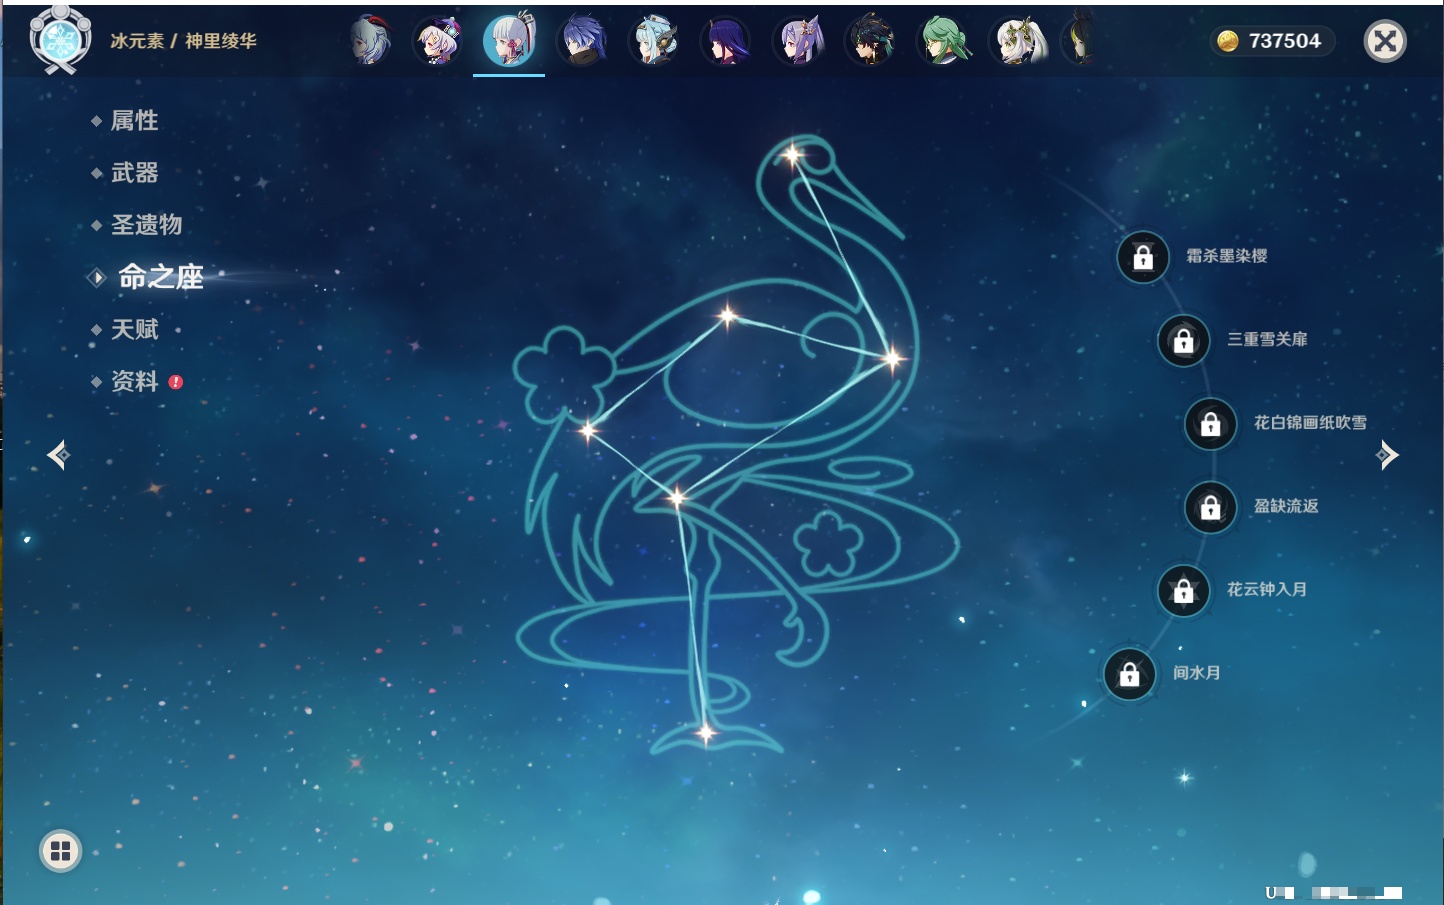The width and height of the screenshot is (1444, 905).
Task: Open locked constellation 花云钟入月 lock icon
Action: pyautogui.click(x=1183, y=590)
